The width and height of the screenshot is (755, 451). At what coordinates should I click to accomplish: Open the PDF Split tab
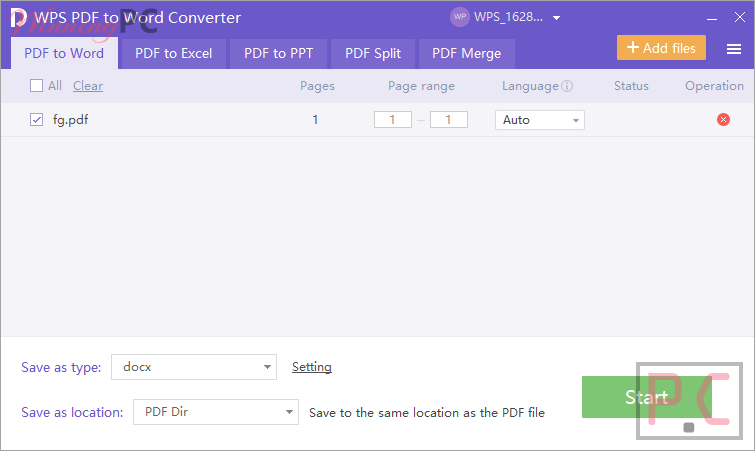pos(373,53)
